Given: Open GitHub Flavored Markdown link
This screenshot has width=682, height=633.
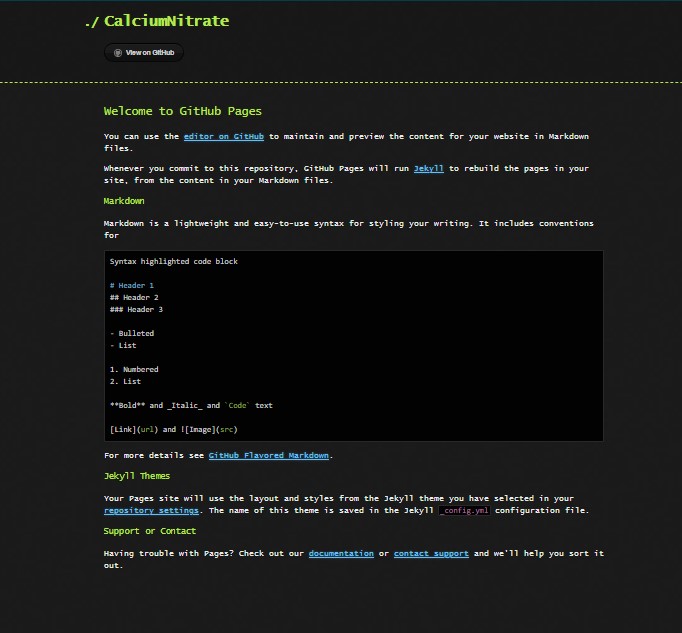Looking at the screenshot, I should (x=269, y=455).
